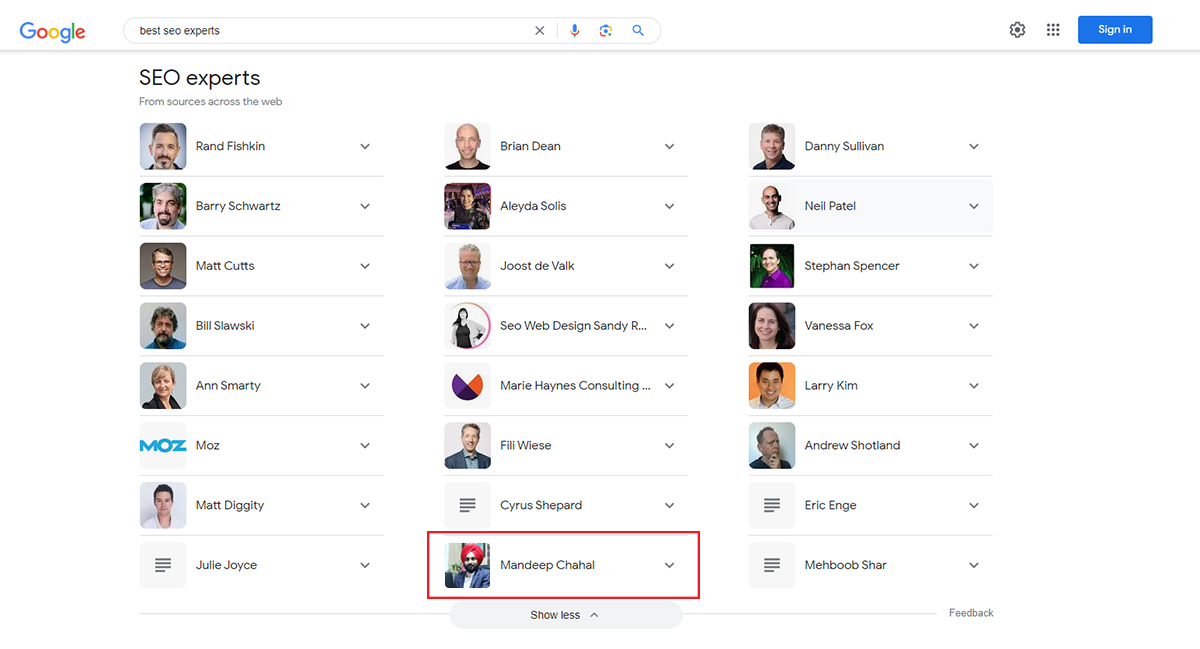Select the 'Seo Web Design Sandy R...' name
This screenshot has height=649, width=1200.
[x=573, y=326]
